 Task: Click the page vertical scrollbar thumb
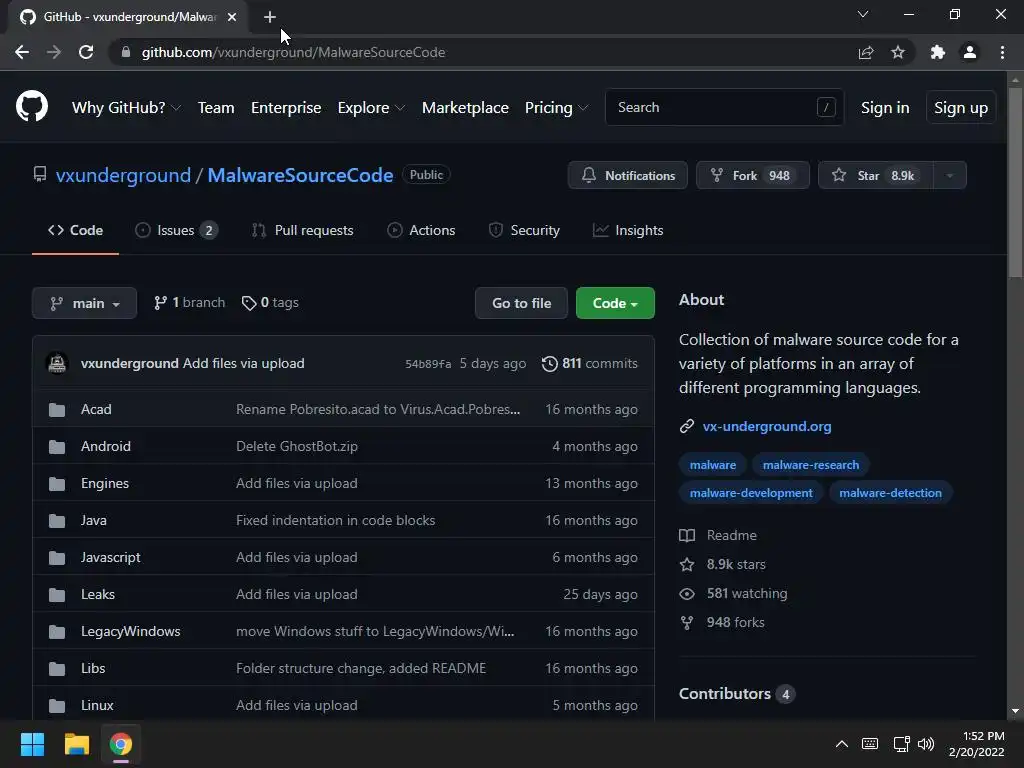click(1015, 183)
